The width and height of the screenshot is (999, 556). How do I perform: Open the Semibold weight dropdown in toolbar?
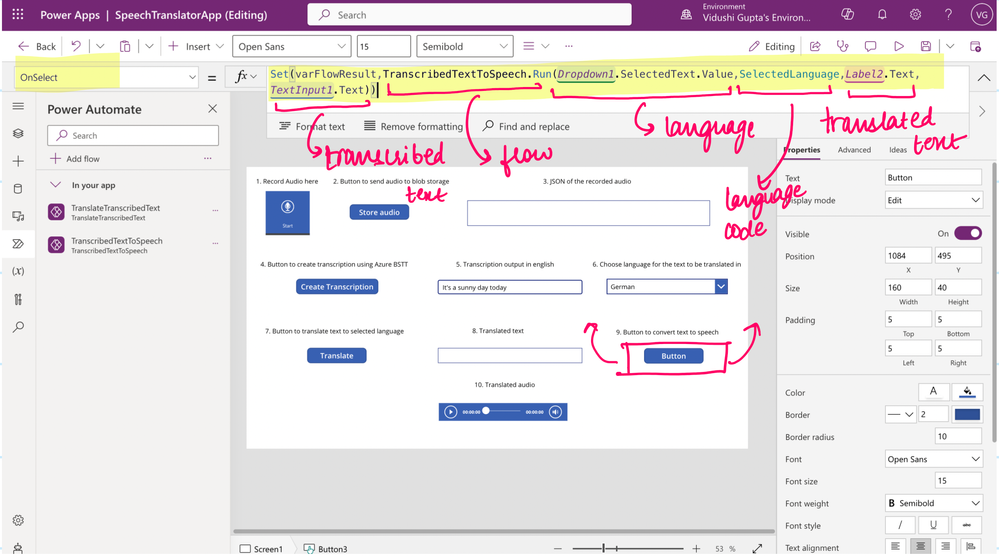(x=464, y=46)
